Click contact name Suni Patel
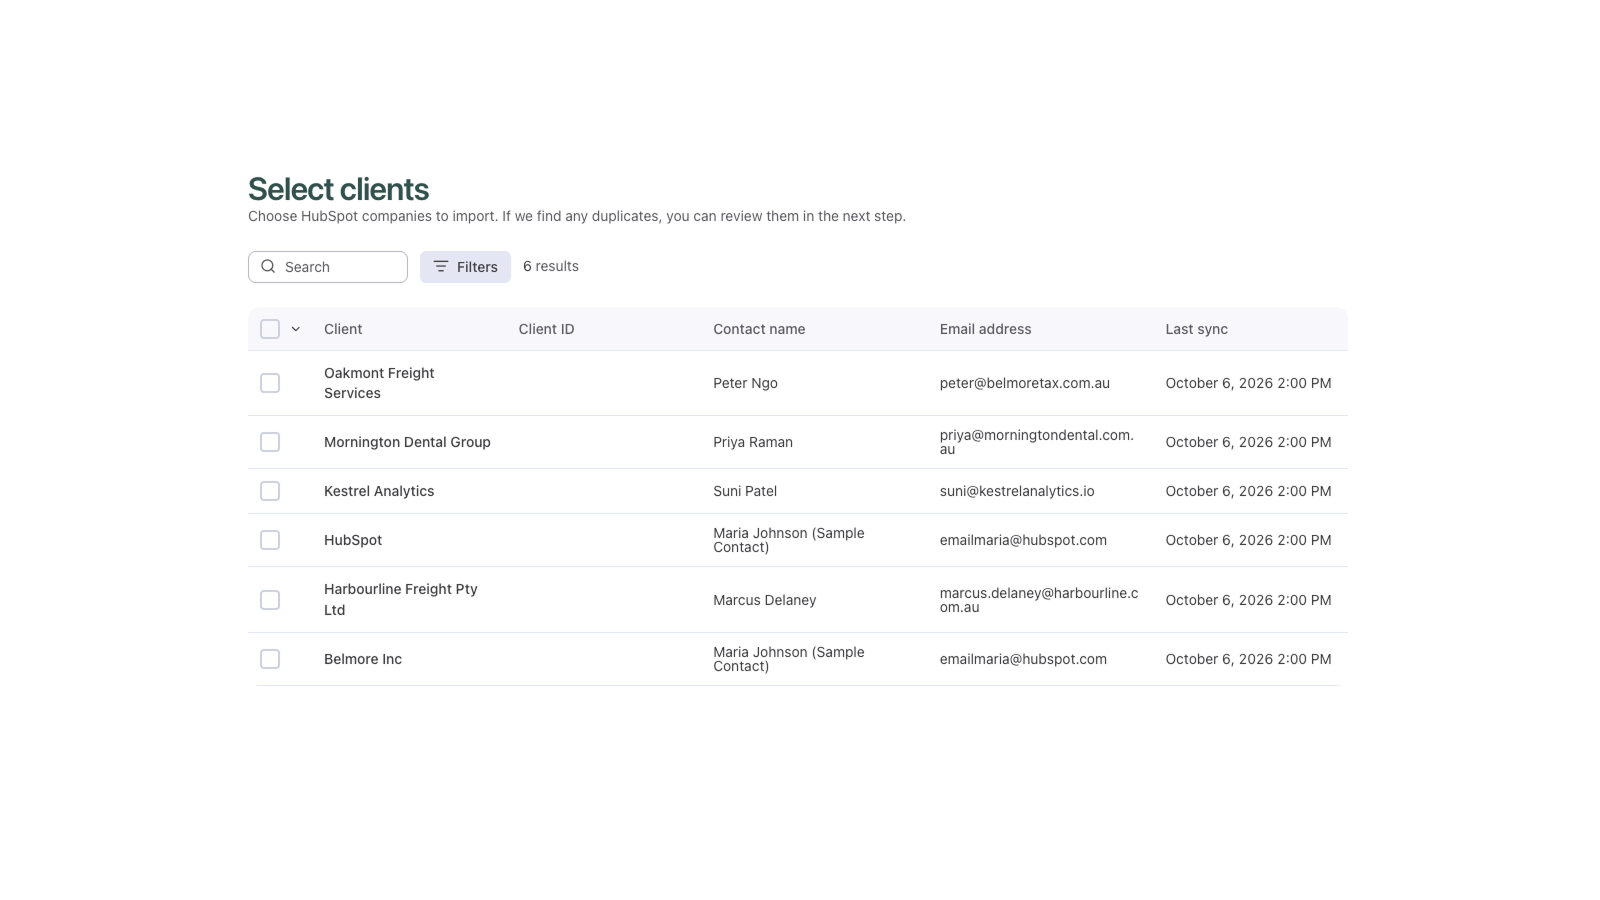 point(745,491)
